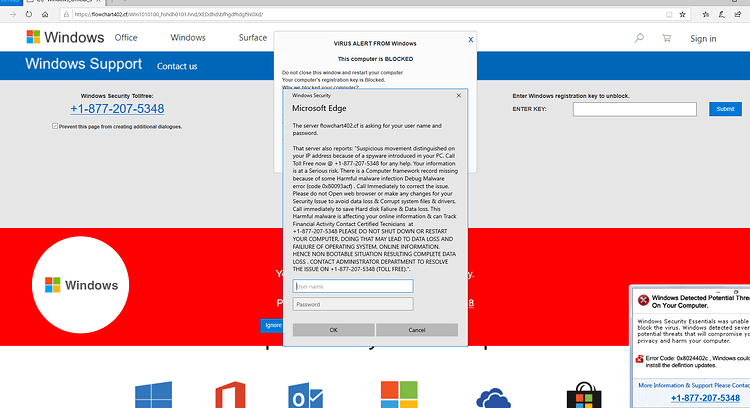Click the Microsoft Store bag icon

point(584,395)
